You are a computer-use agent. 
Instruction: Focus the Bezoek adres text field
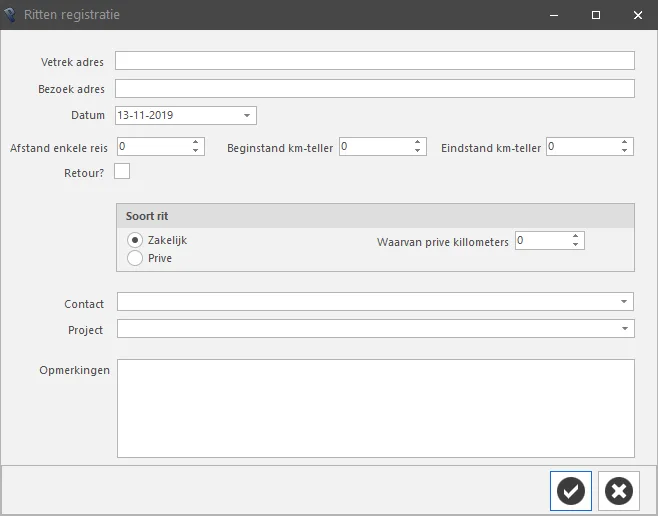click(375, 89)
